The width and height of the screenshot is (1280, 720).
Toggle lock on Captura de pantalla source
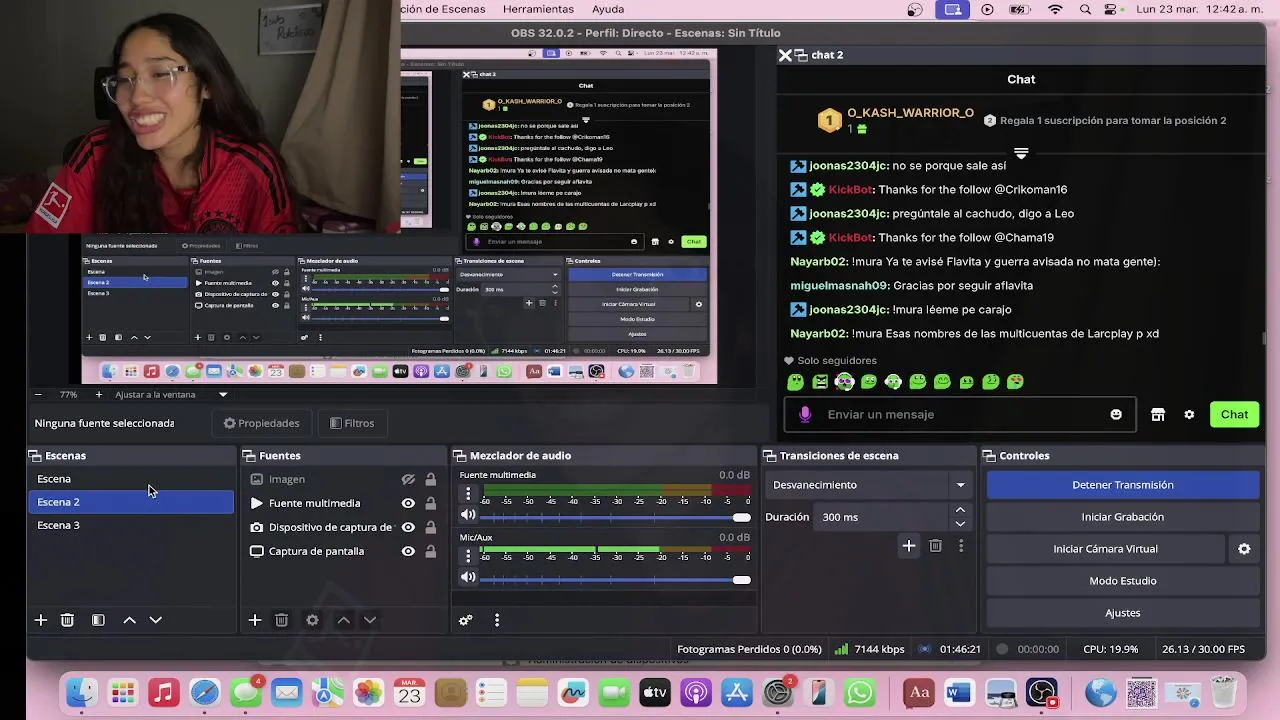(x=431, y=551)
